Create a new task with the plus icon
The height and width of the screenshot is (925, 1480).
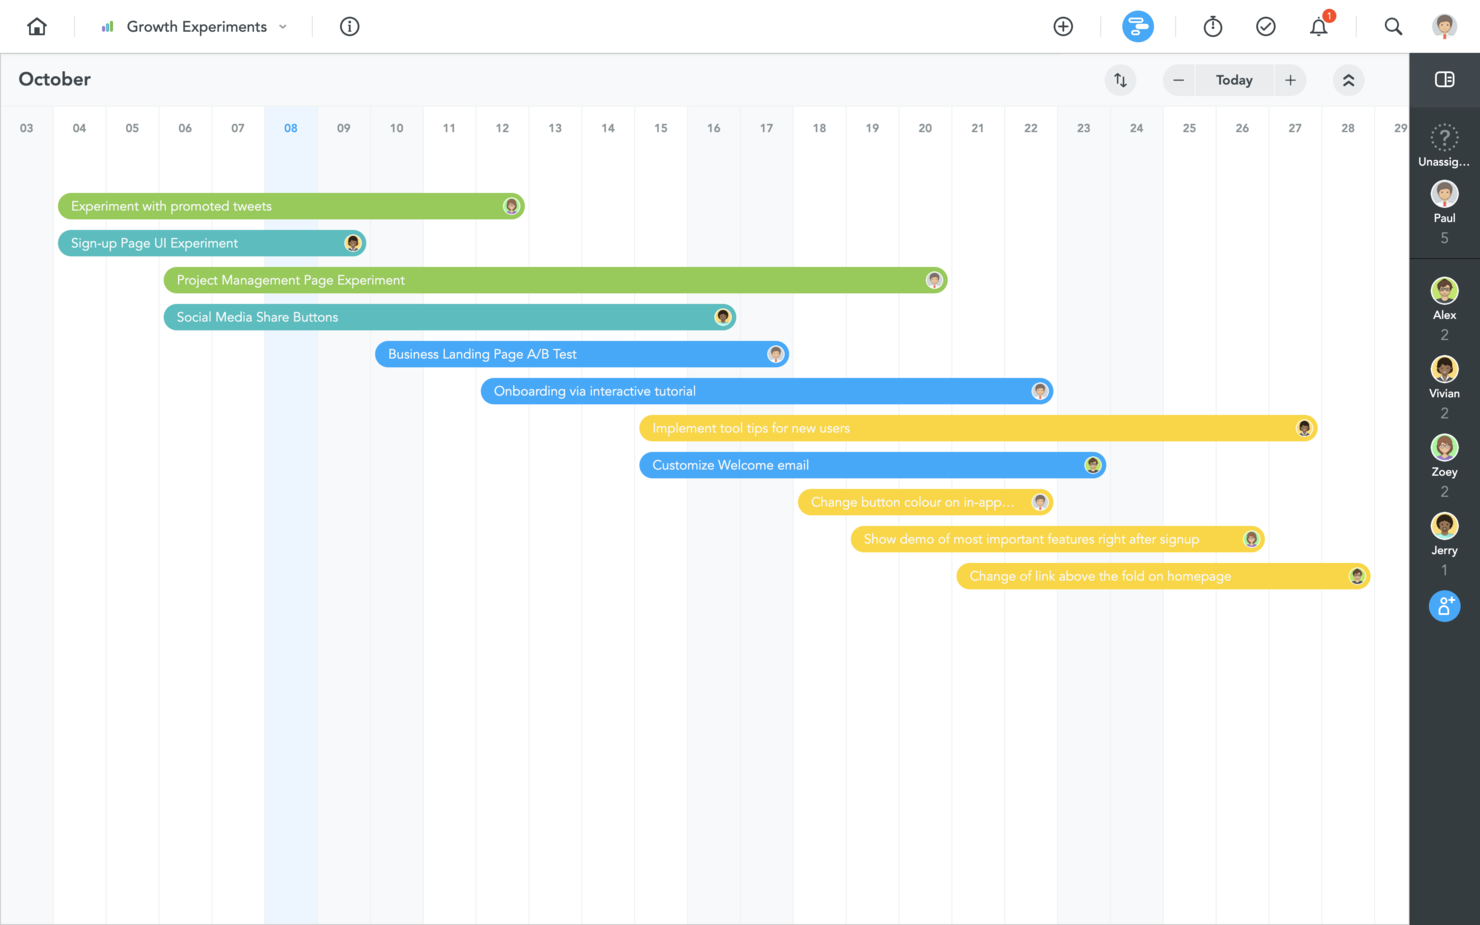pos(1063,26)
